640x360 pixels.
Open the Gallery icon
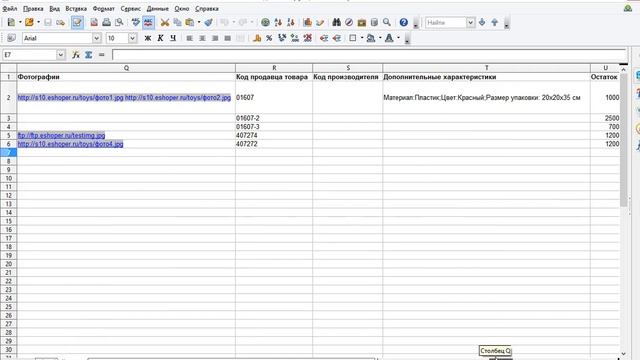tap(362, 22)
